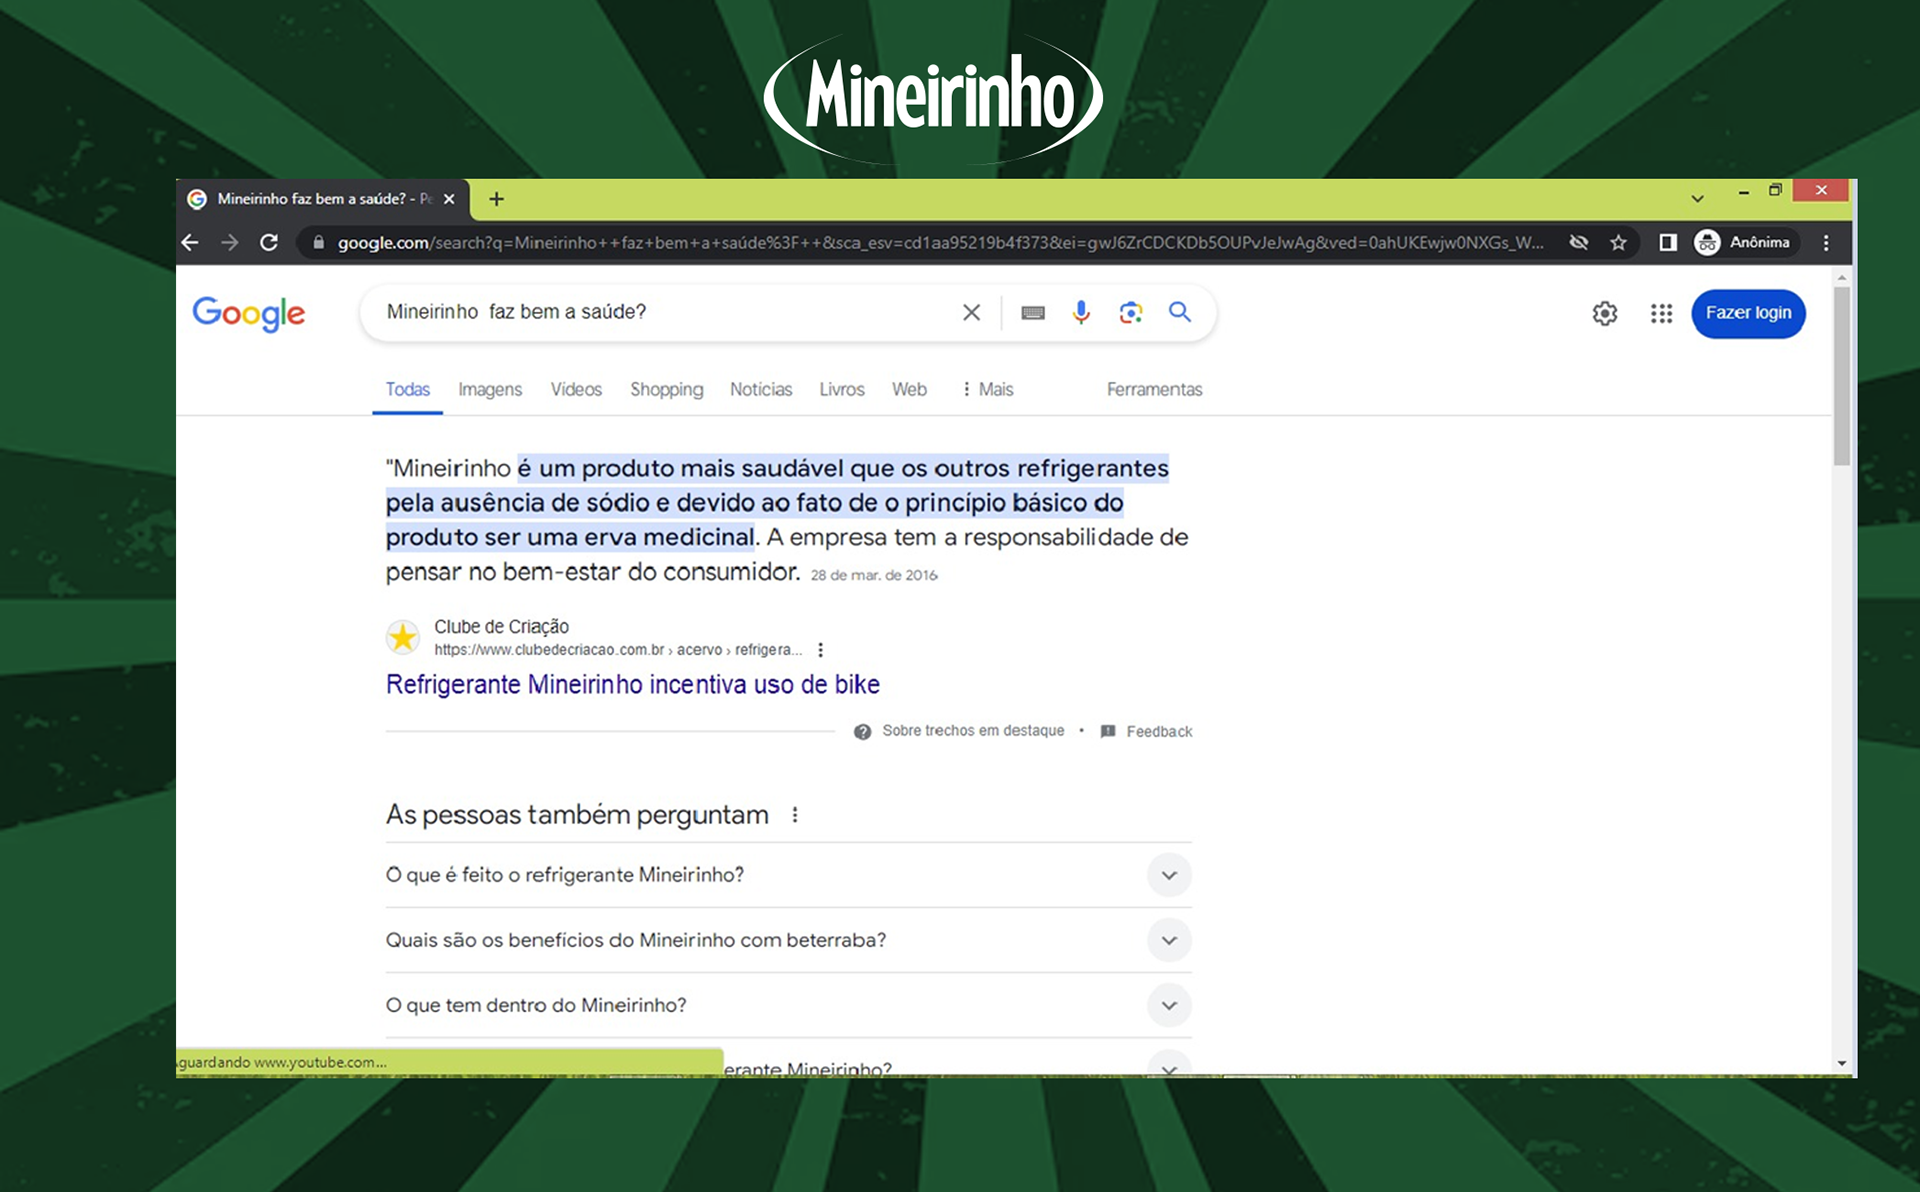Click the Fazer login button

point(1748,313)
